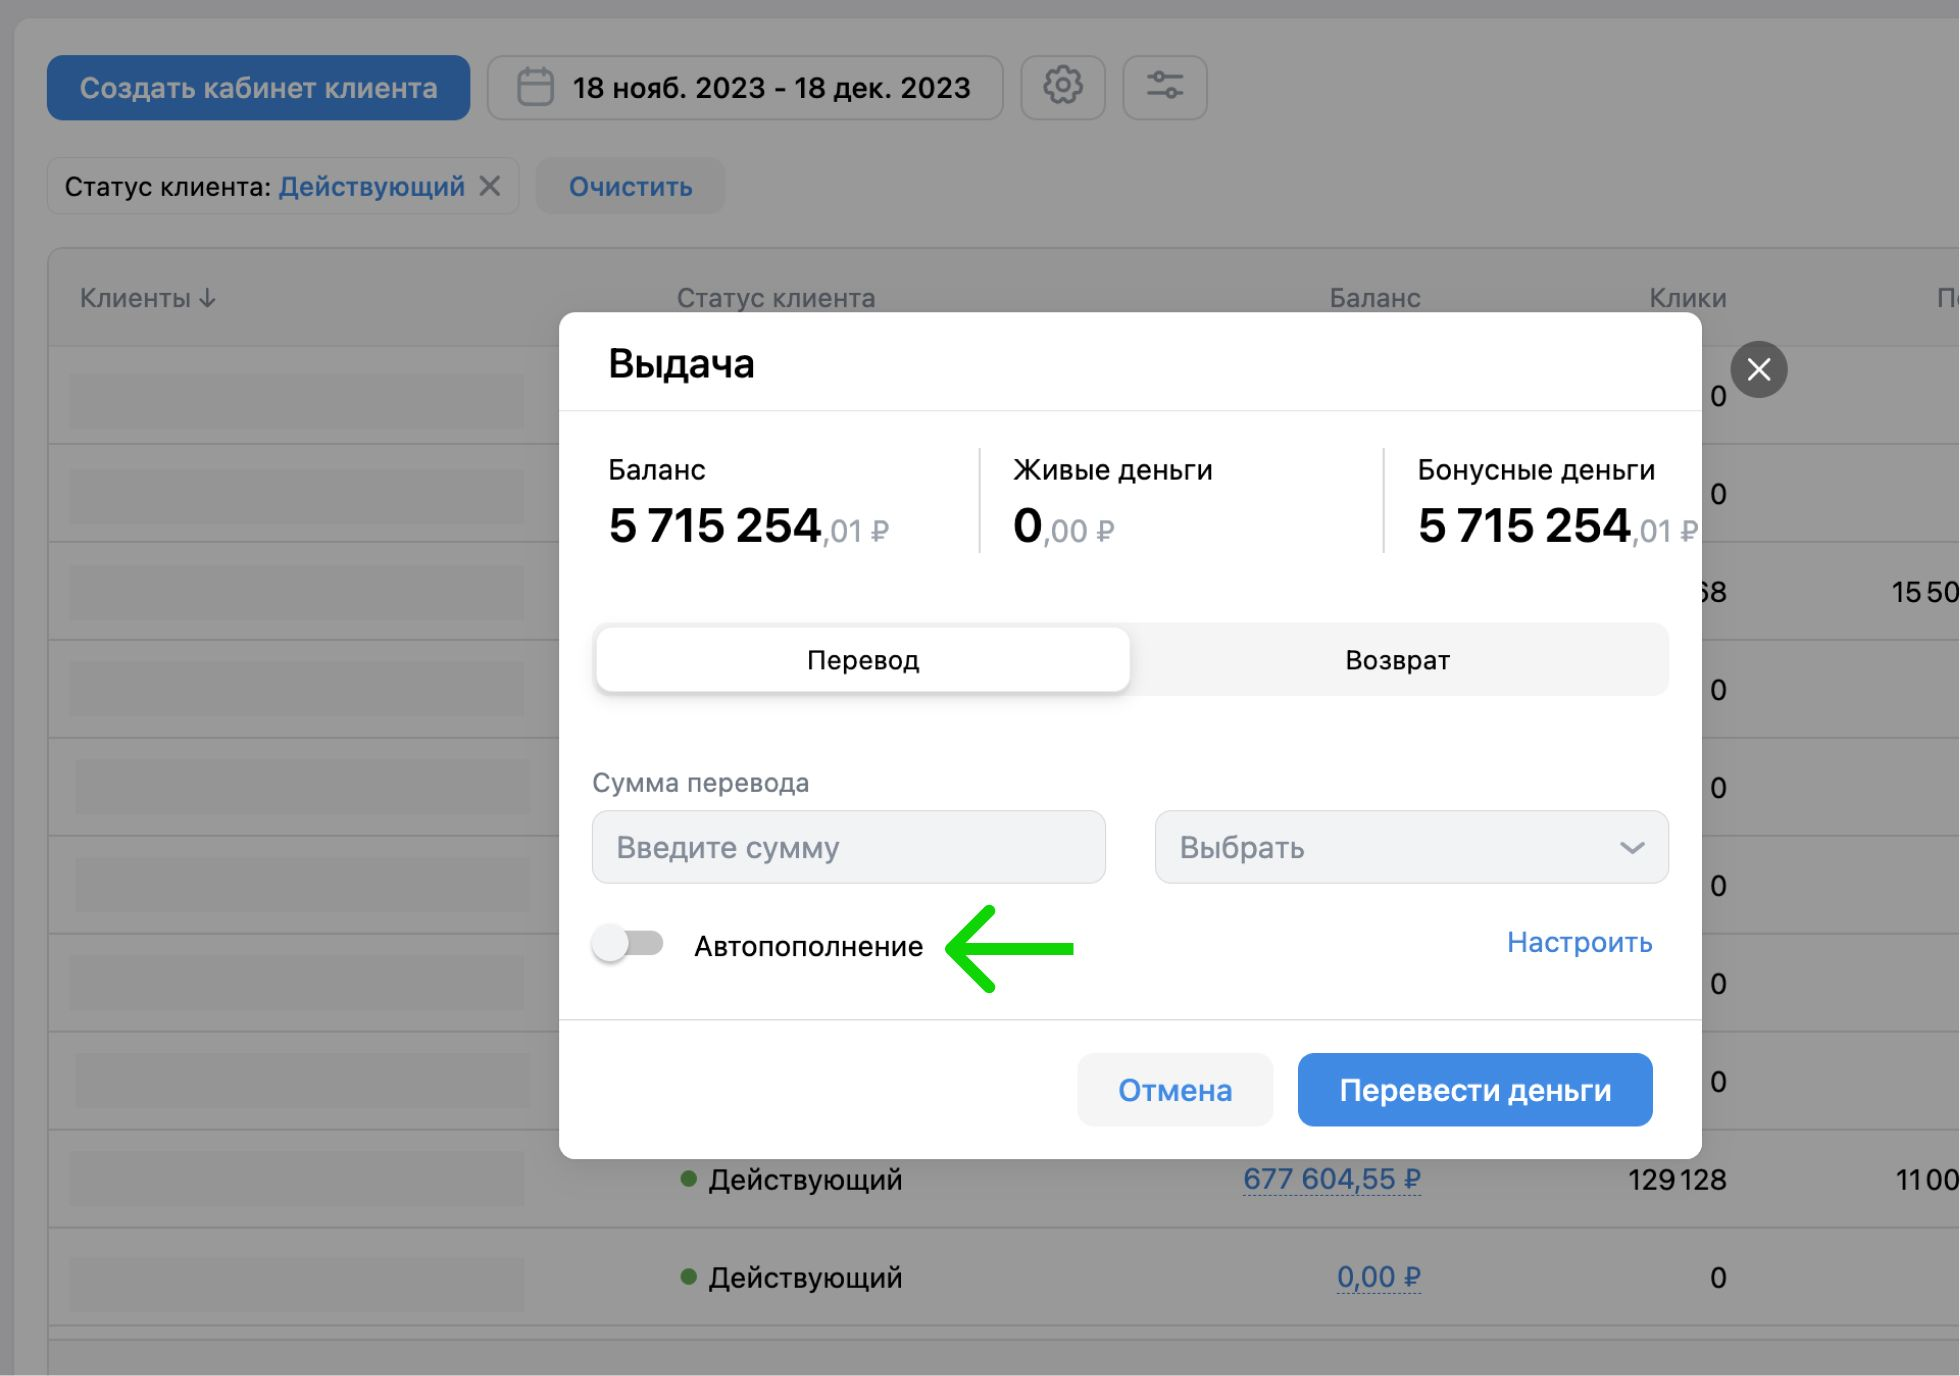Click the Введите сумму input field
Viewport: 1960px width, 1376px height.
(x=848, y=847)
